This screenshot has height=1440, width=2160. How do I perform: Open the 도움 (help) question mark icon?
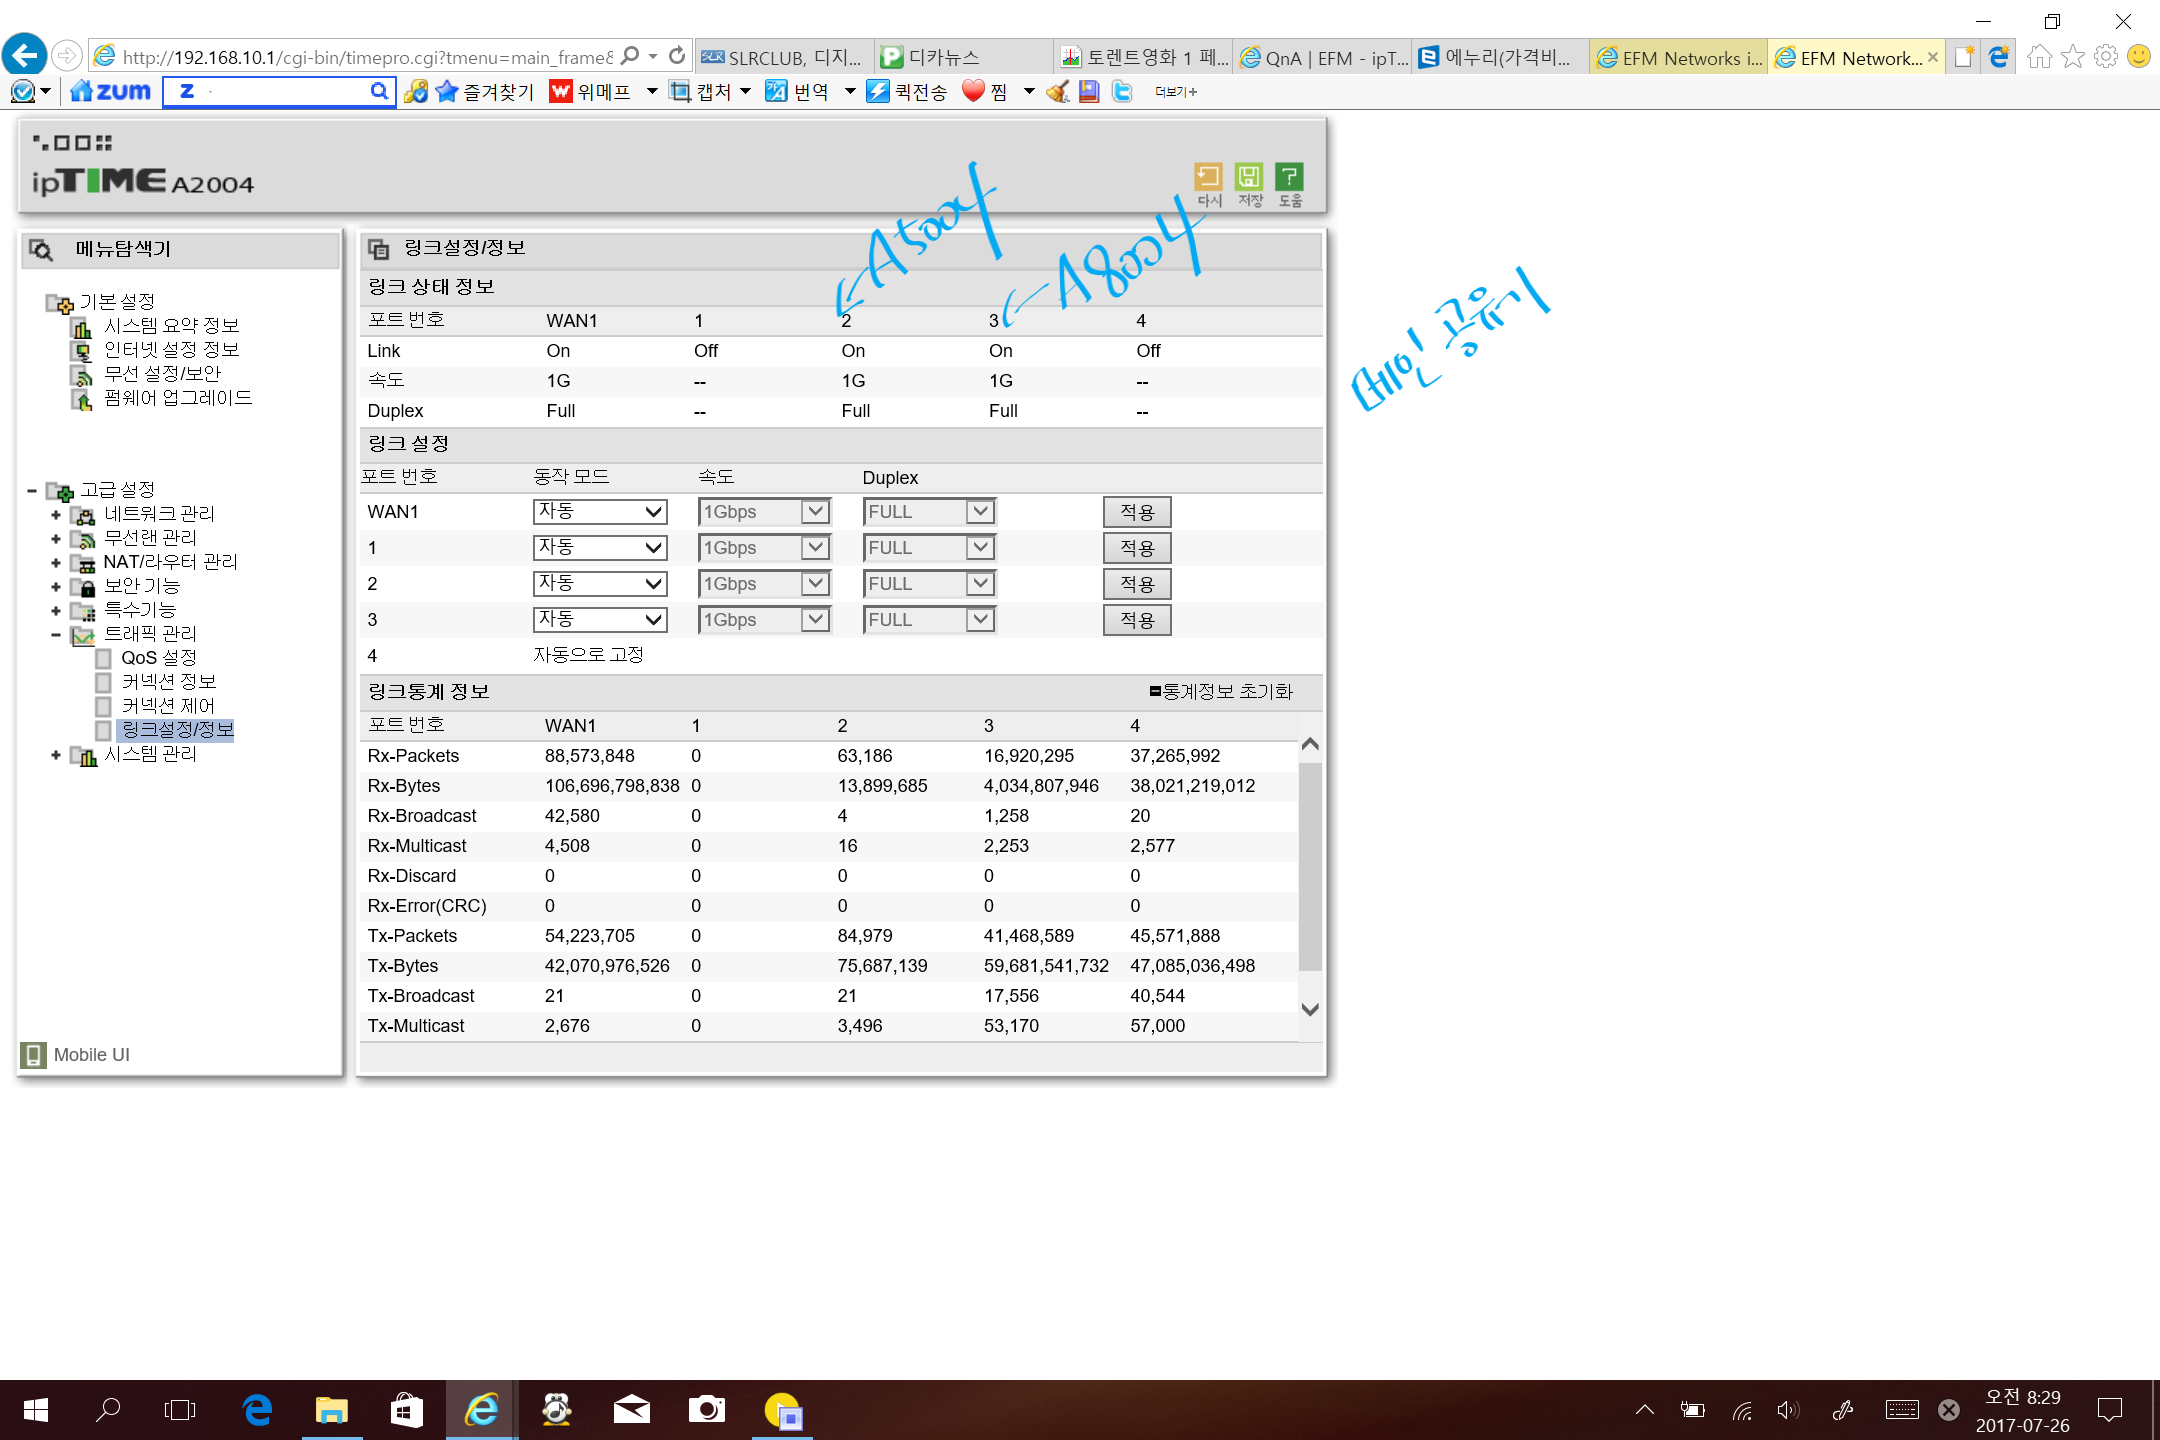click(x=1290, y=177)
